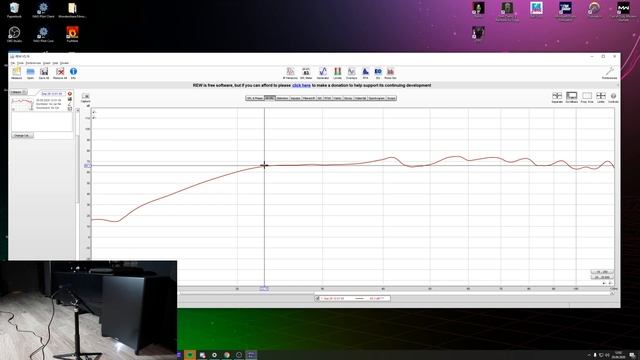Follow the 'click here' donation link
This screenshot has width=640, height=360.
point(301,85)
